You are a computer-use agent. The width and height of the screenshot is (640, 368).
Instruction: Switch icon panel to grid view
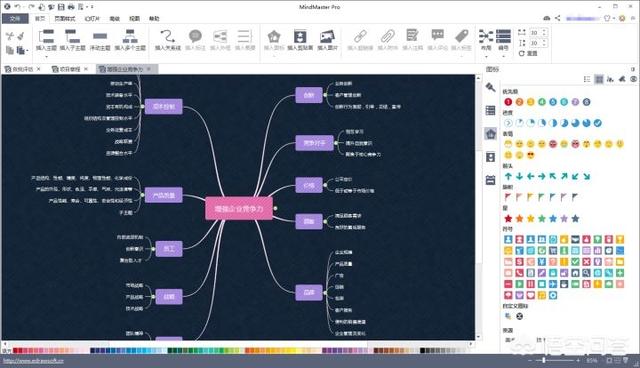(x=599, y=79)
